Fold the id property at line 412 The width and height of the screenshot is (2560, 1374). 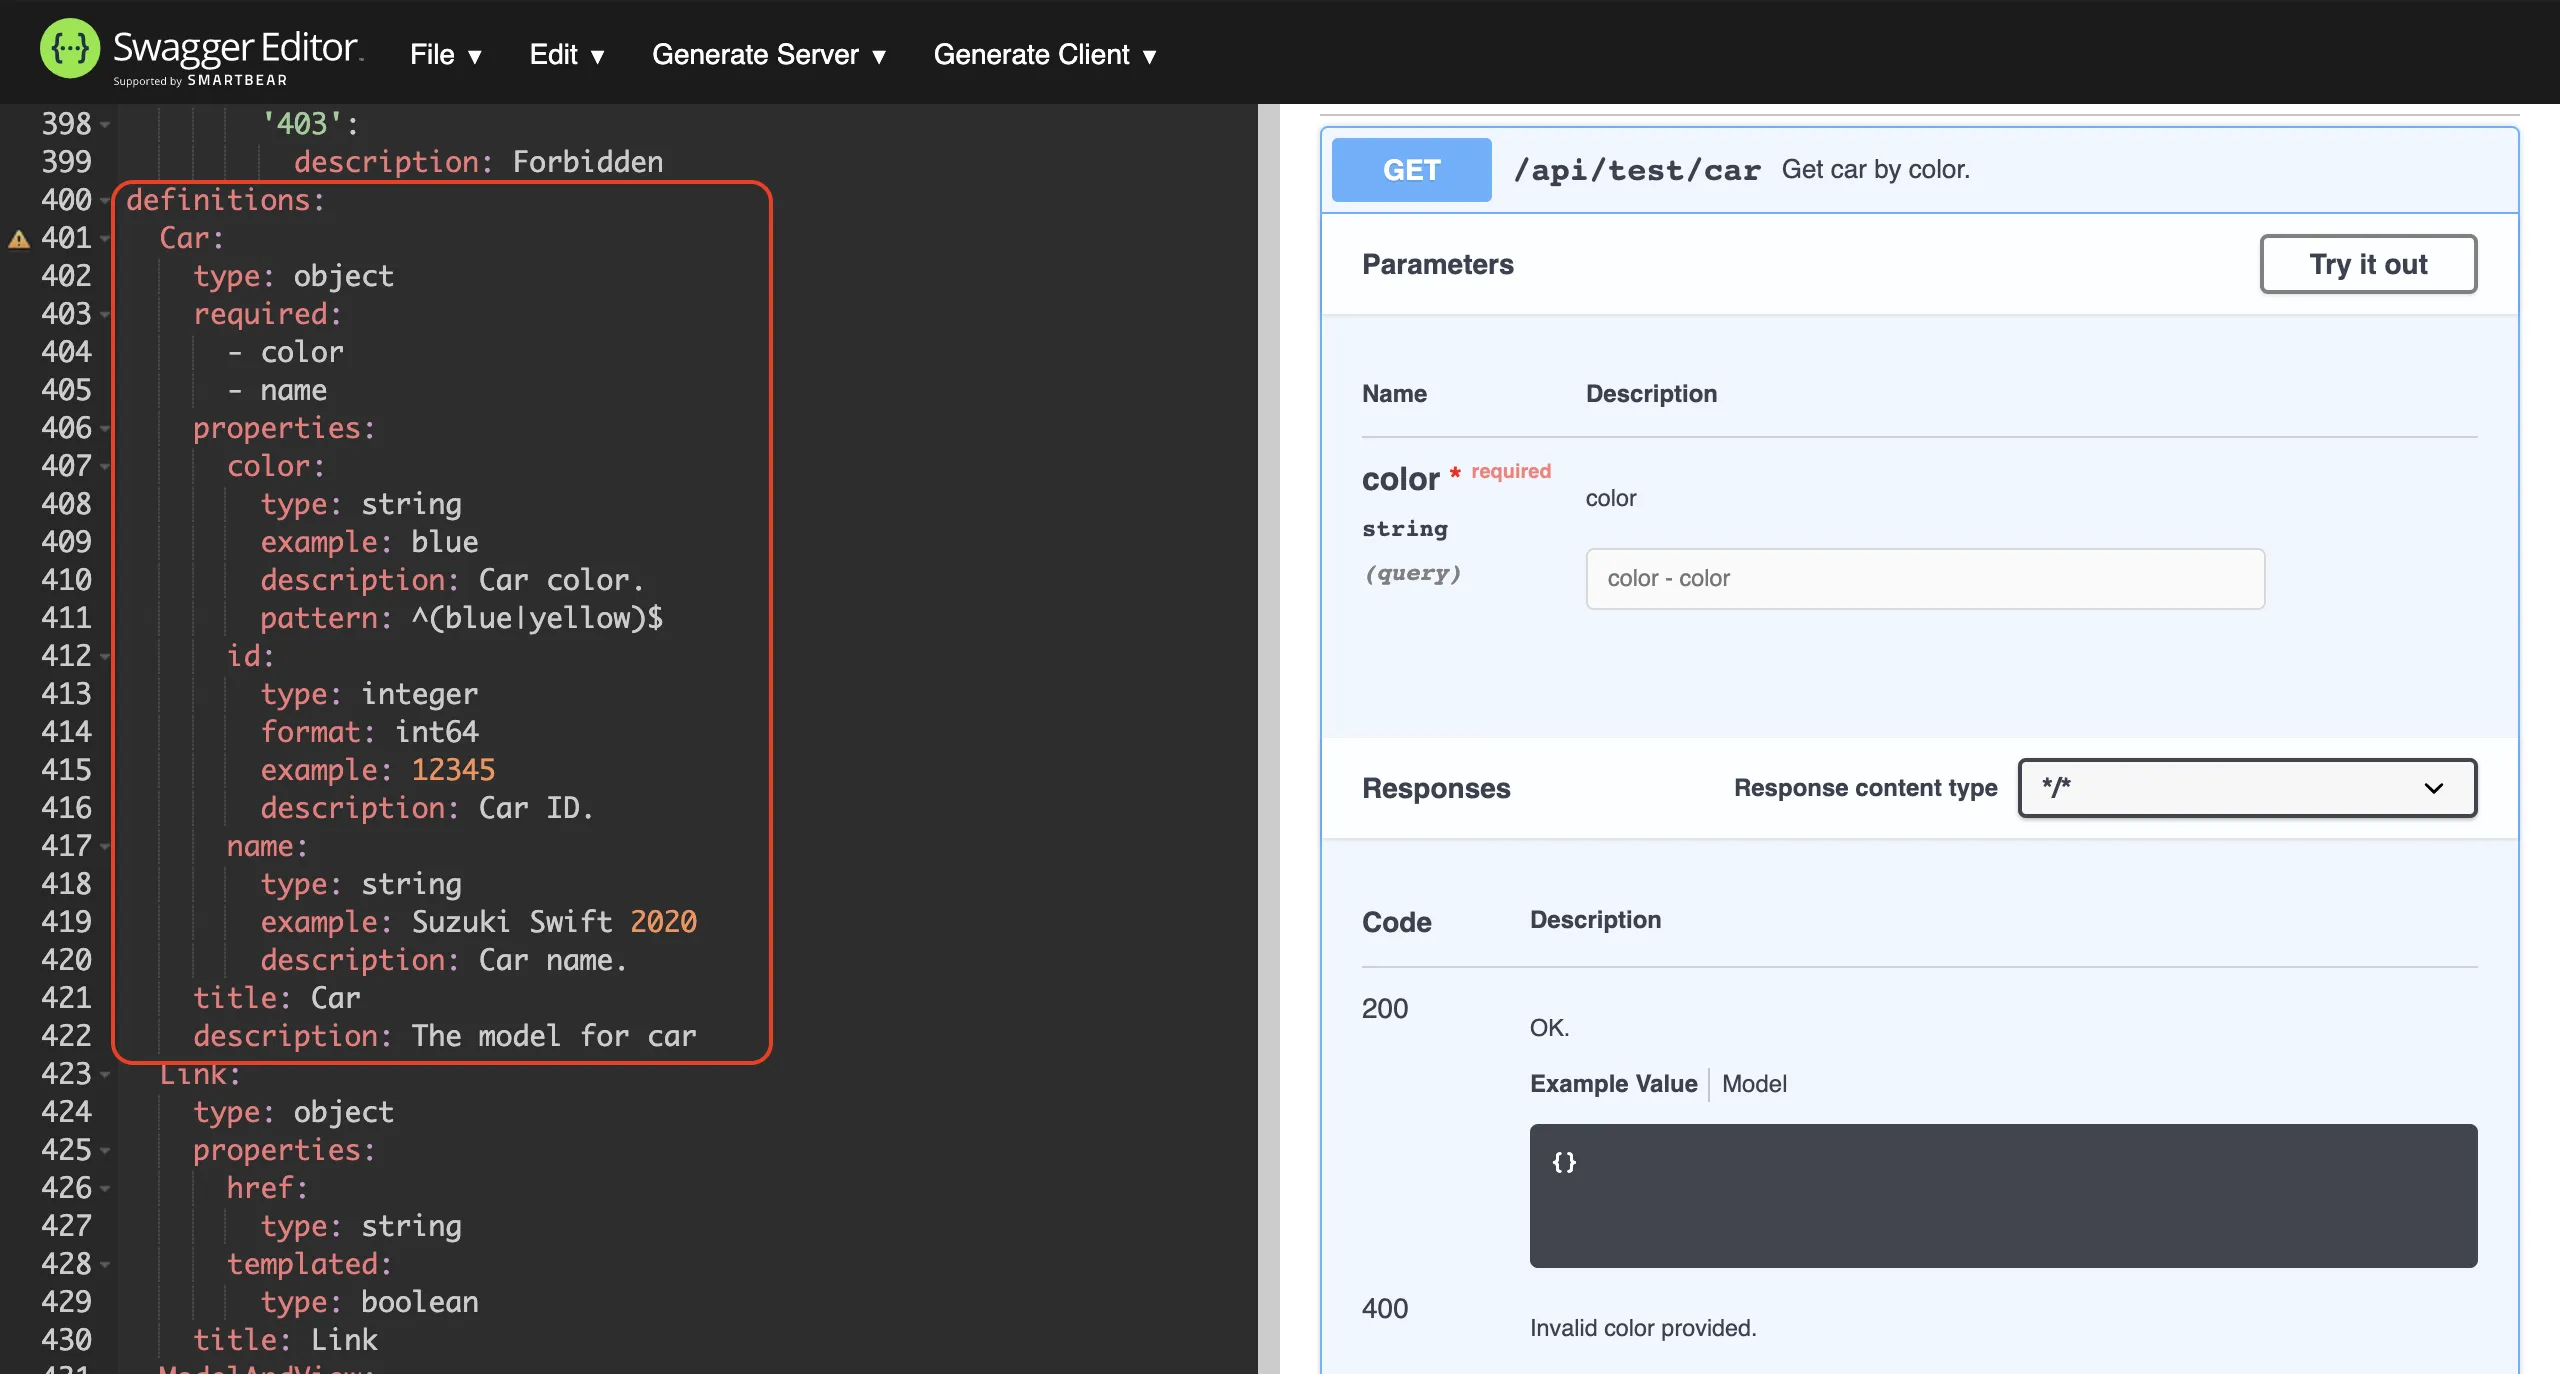coord(105,657)
